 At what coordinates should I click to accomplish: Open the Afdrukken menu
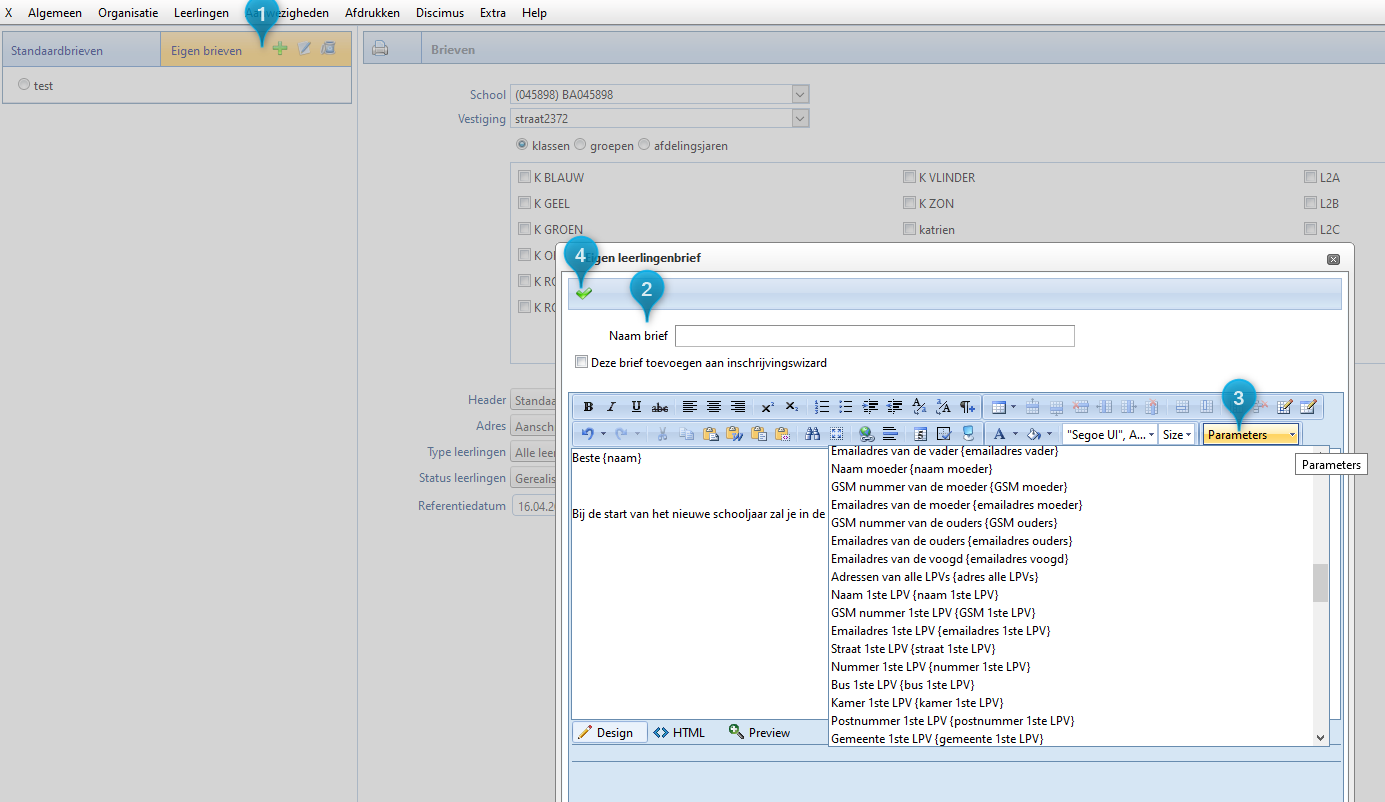[372, 13]
